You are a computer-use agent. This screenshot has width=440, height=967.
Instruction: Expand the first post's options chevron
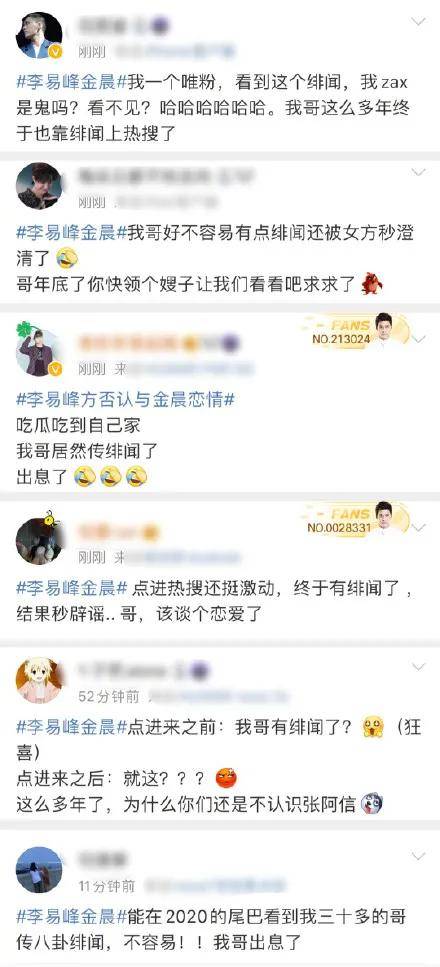419,22
